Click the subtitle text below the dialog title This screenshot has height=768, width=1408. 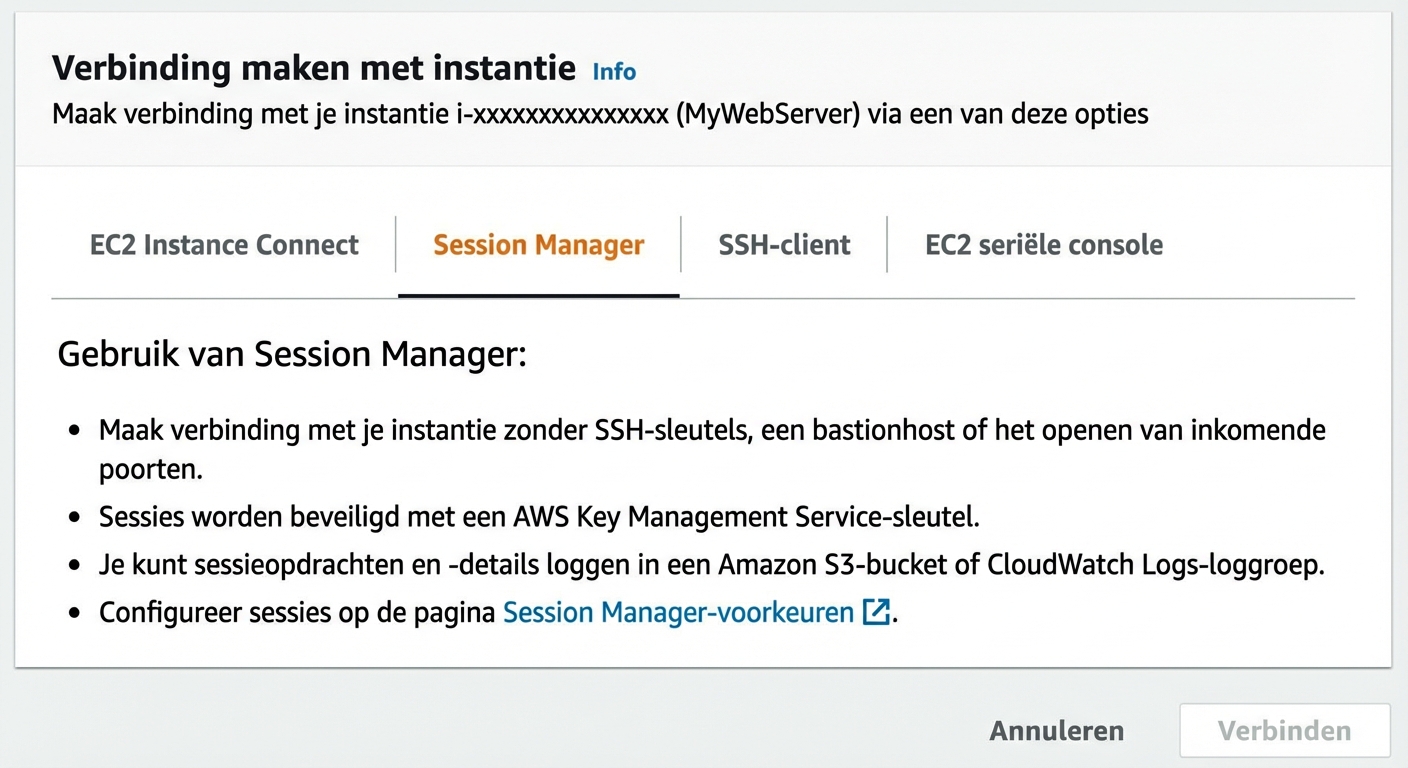tap(600, 114)
